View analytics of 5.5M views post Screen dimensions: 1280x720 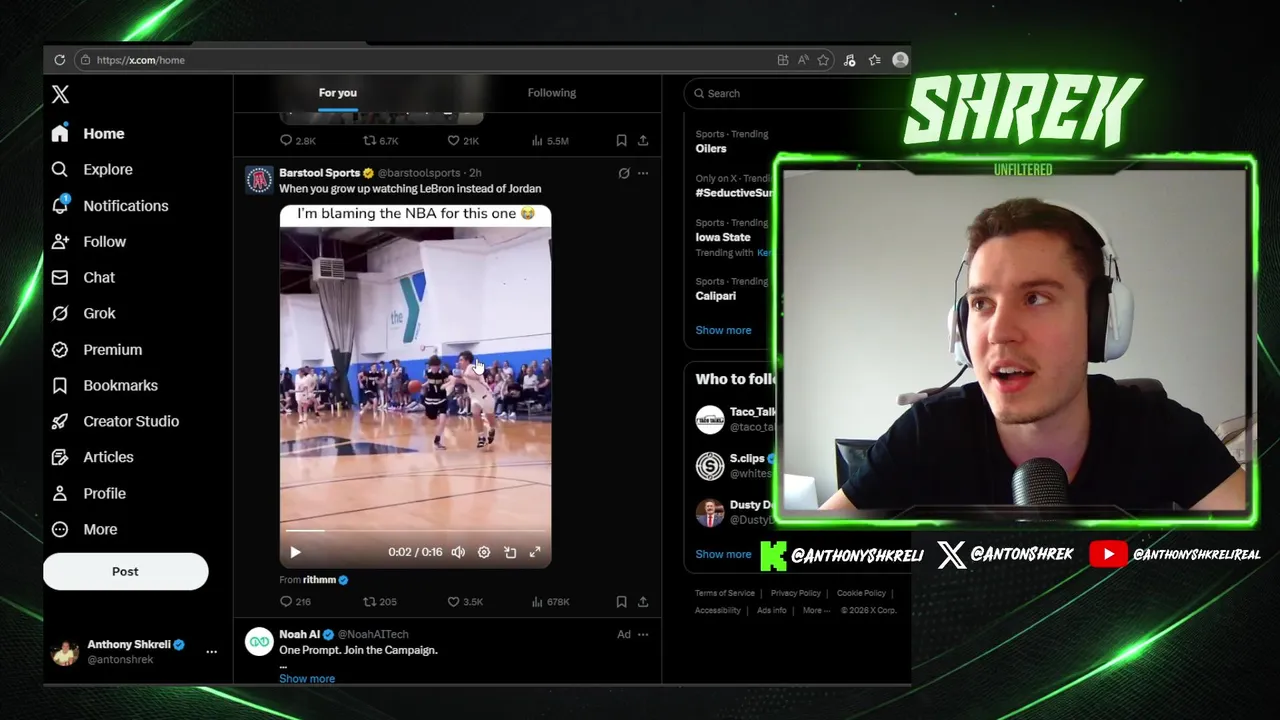tap(549, 141)
